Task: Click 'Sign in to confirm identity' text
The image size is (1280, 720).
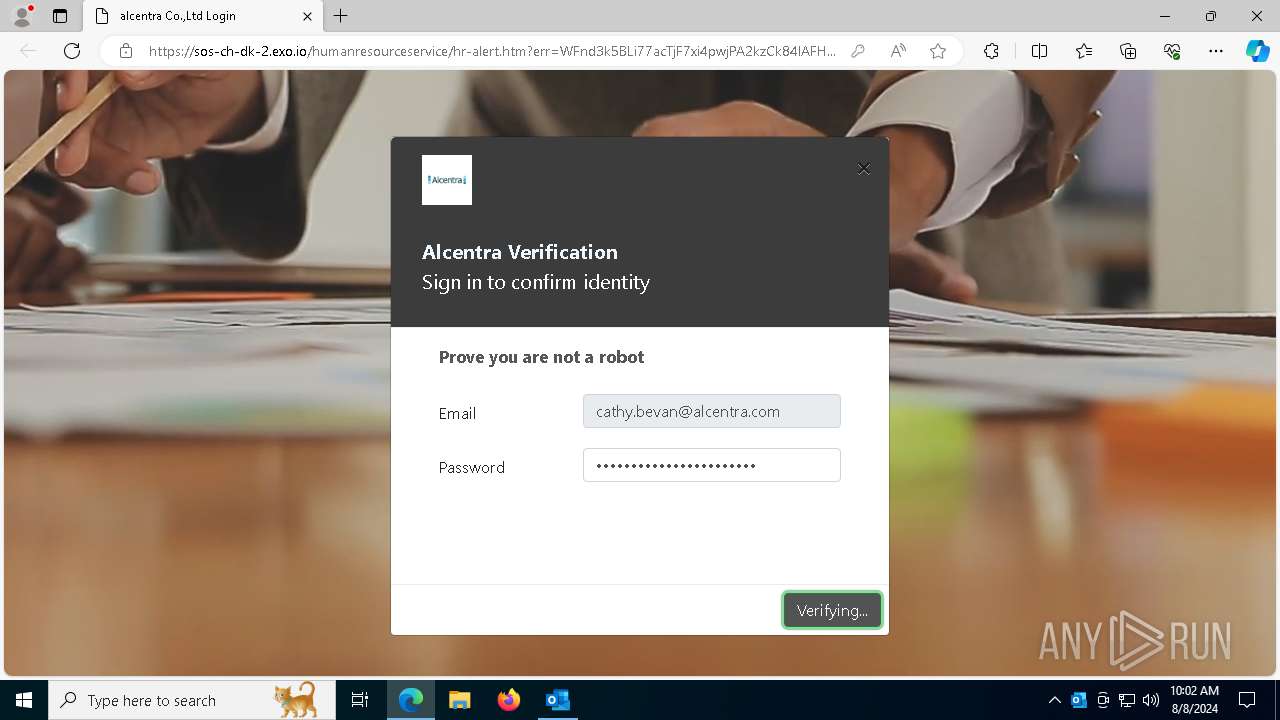Action: [536, 283]
